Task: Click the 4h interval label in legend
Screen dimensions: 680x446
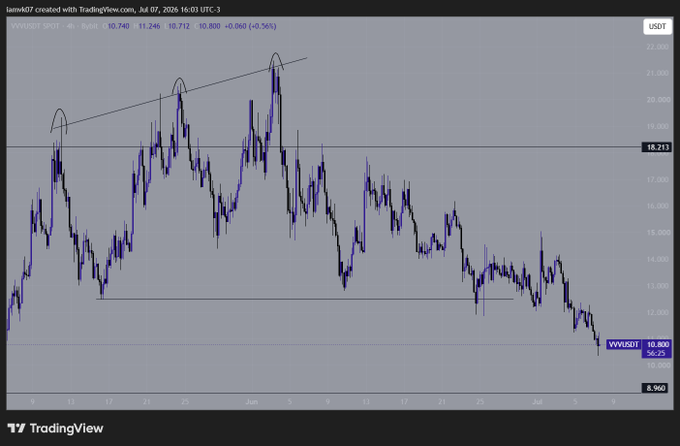Action: [x=71, y=26]
